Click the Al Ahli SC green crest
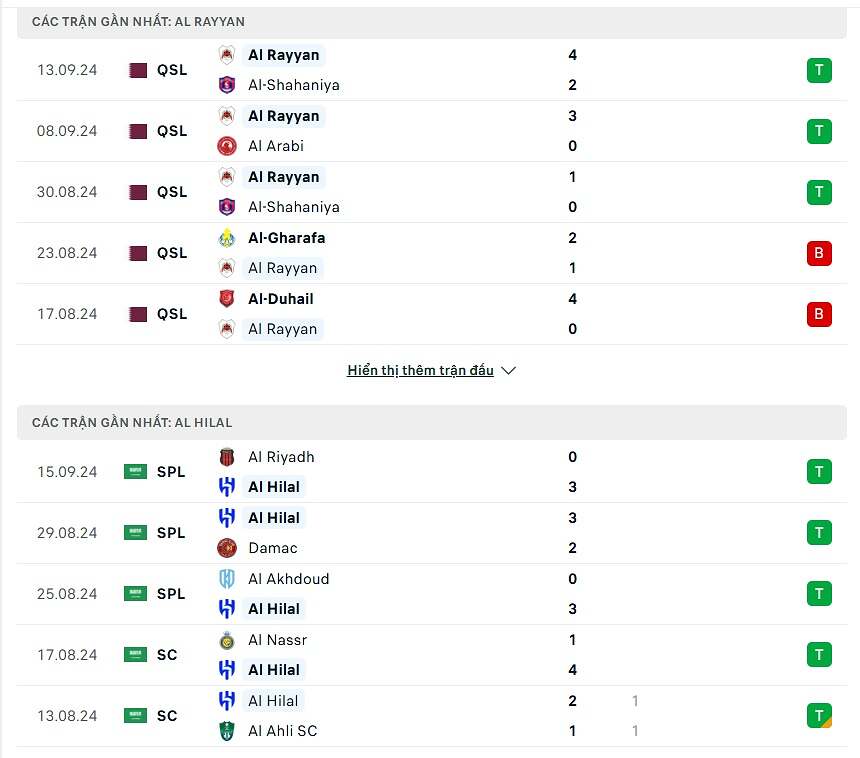 coord(227,731)
